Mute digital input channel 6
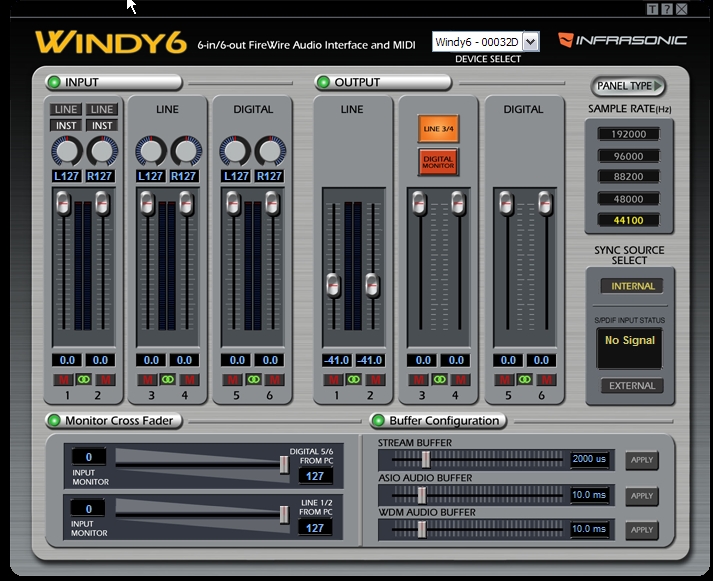The image size is (713, 581). click(x=274, y=380)
